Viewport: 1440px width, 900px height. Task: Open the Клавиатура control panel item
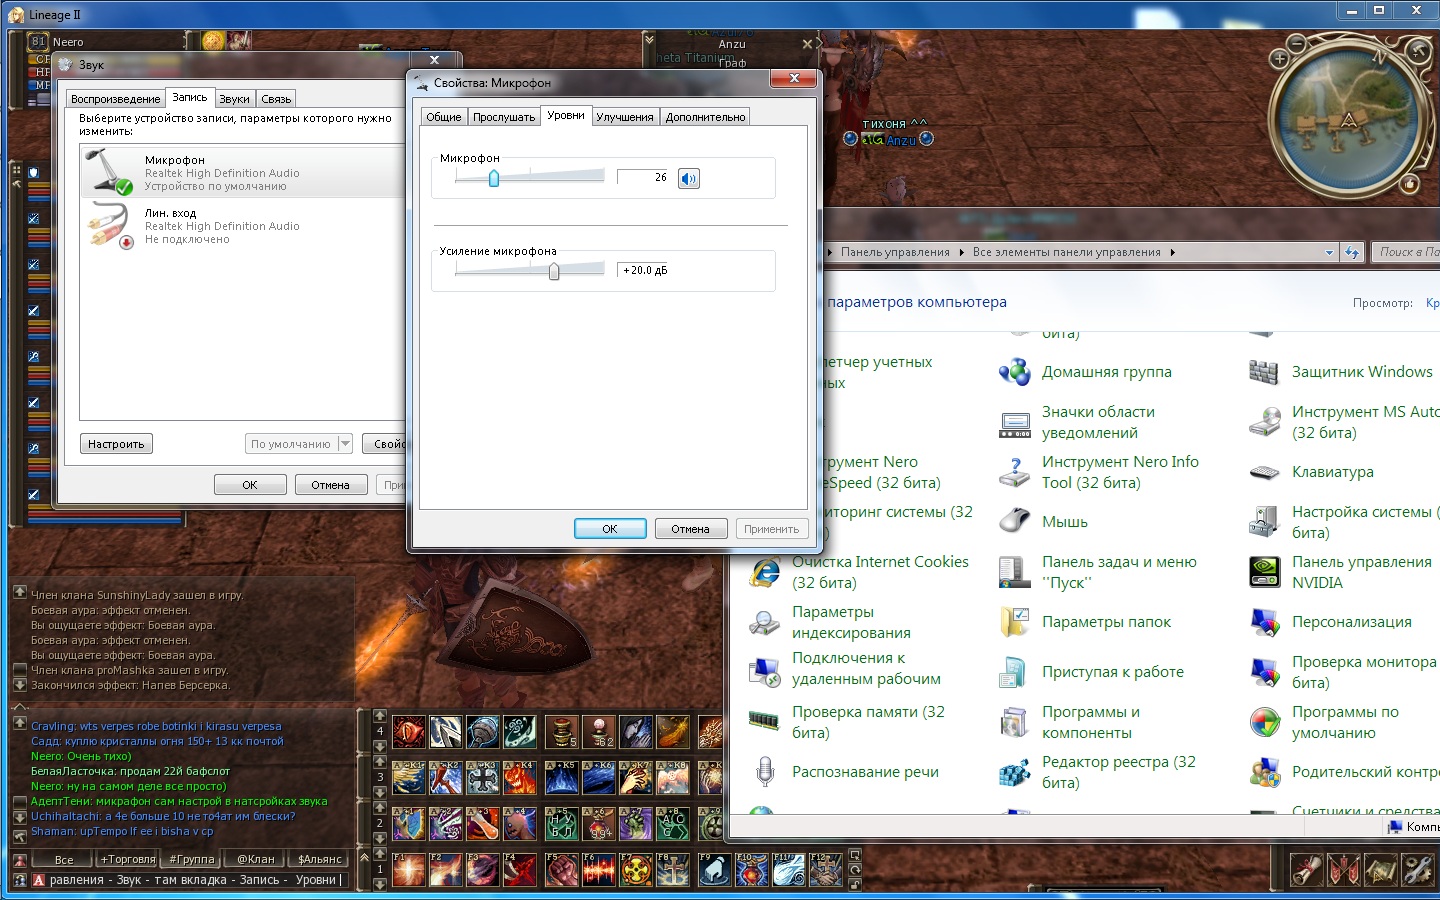point(1312,472)
